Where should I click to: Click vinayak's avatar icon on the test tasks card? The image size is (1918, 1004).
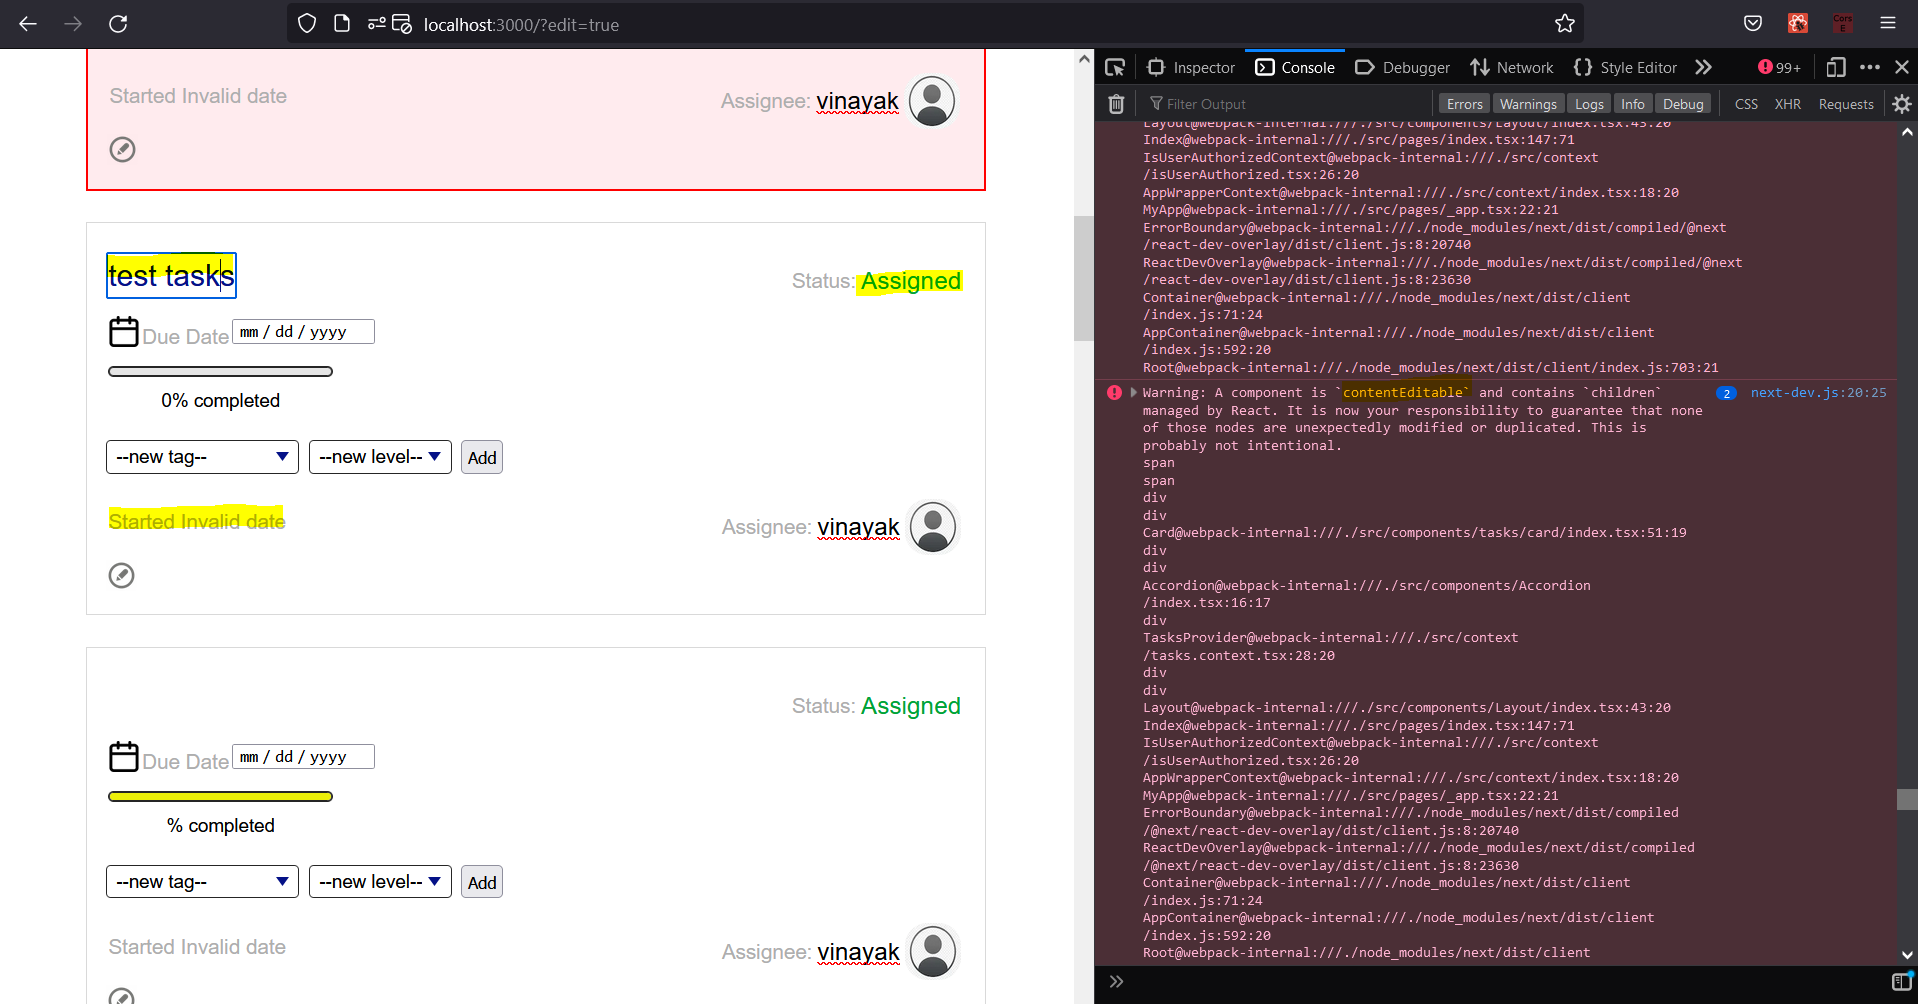click(932, 527)
